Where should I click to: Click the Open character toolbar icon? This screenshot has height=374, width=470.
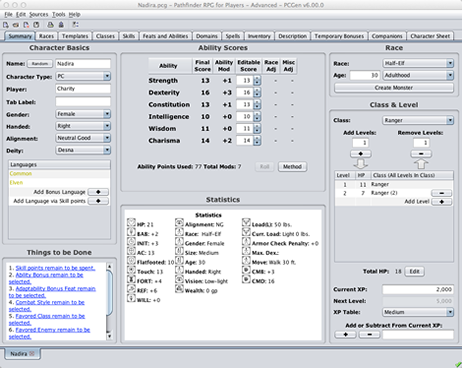point(16,25)
